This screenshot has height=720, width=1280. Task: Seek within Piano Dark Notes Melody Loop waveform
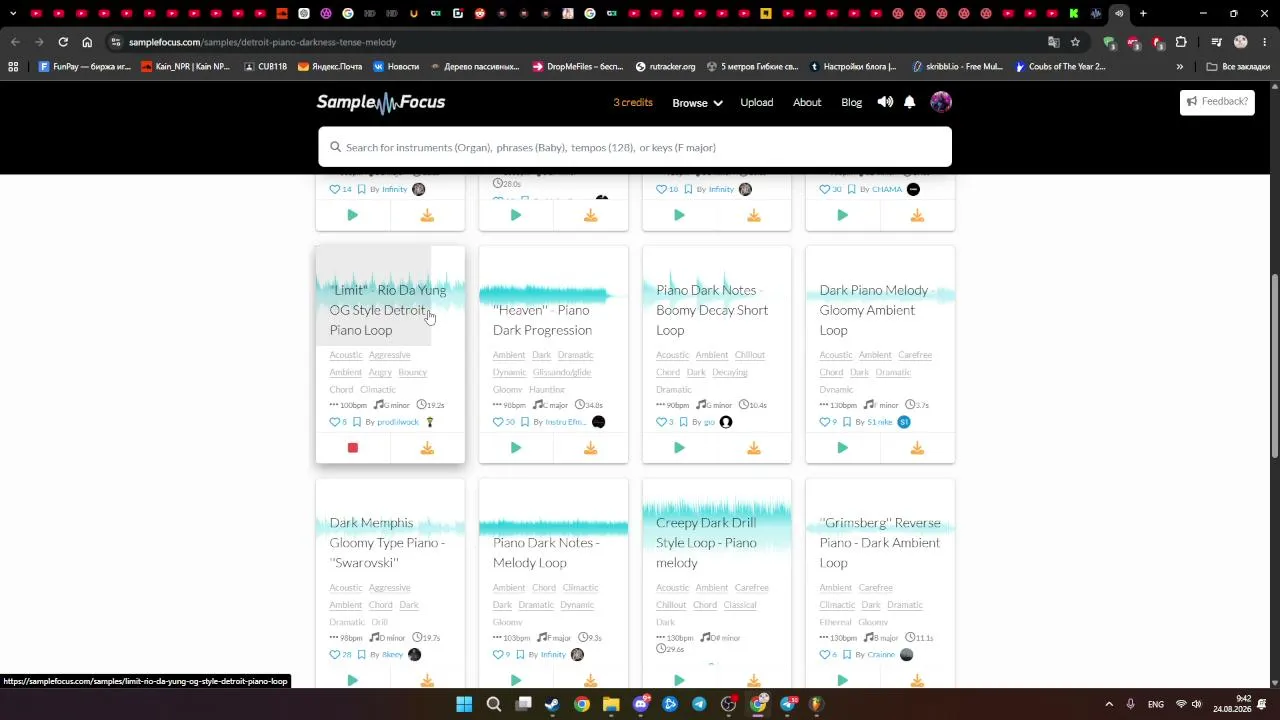pyautogui.click(x=553, y=527)
